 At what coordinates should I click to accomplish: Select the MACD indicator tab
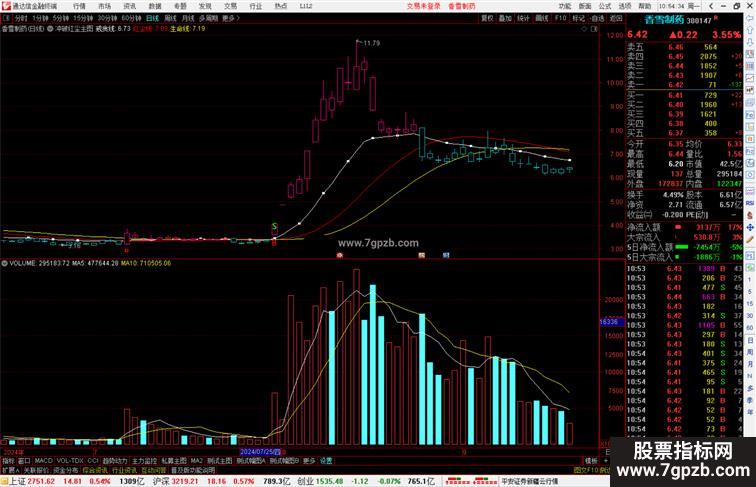click(43, 461)
